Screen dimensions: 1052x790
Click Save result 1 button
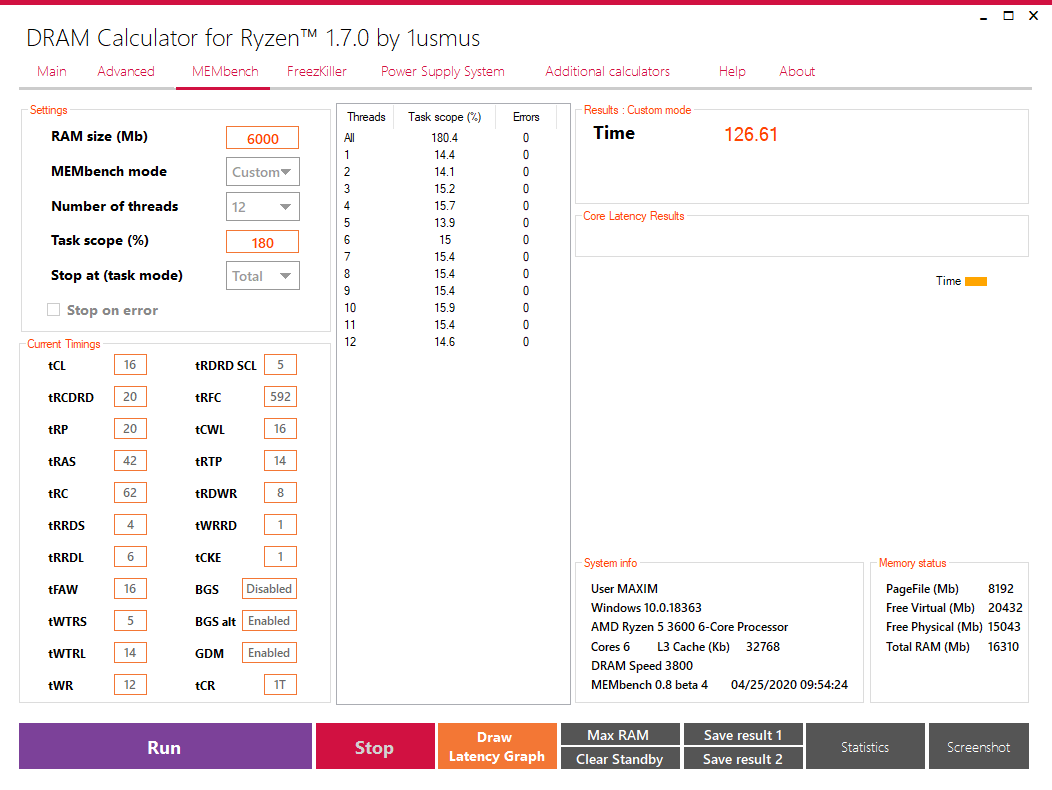coord(743,734)
